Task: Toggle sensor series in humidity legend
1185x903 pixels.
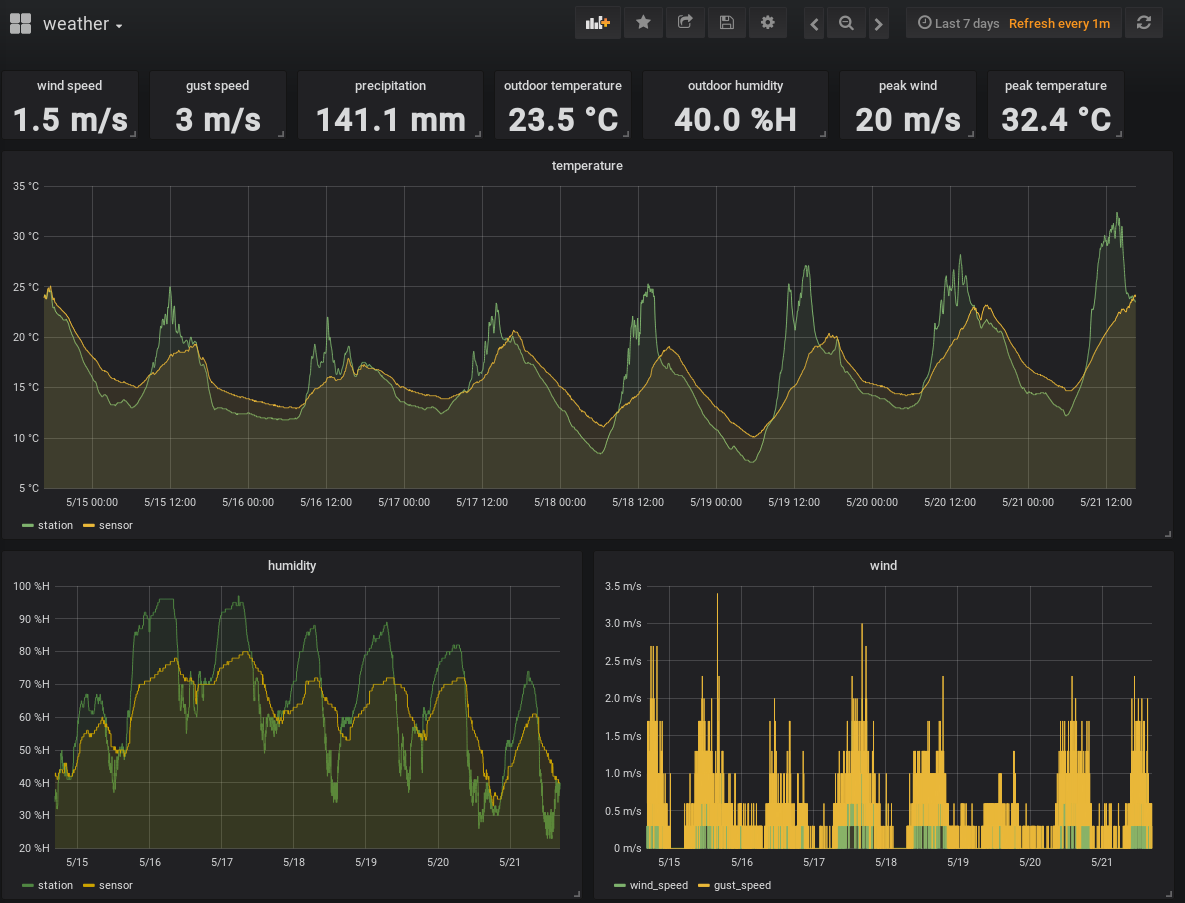Action: pos(115,885)
